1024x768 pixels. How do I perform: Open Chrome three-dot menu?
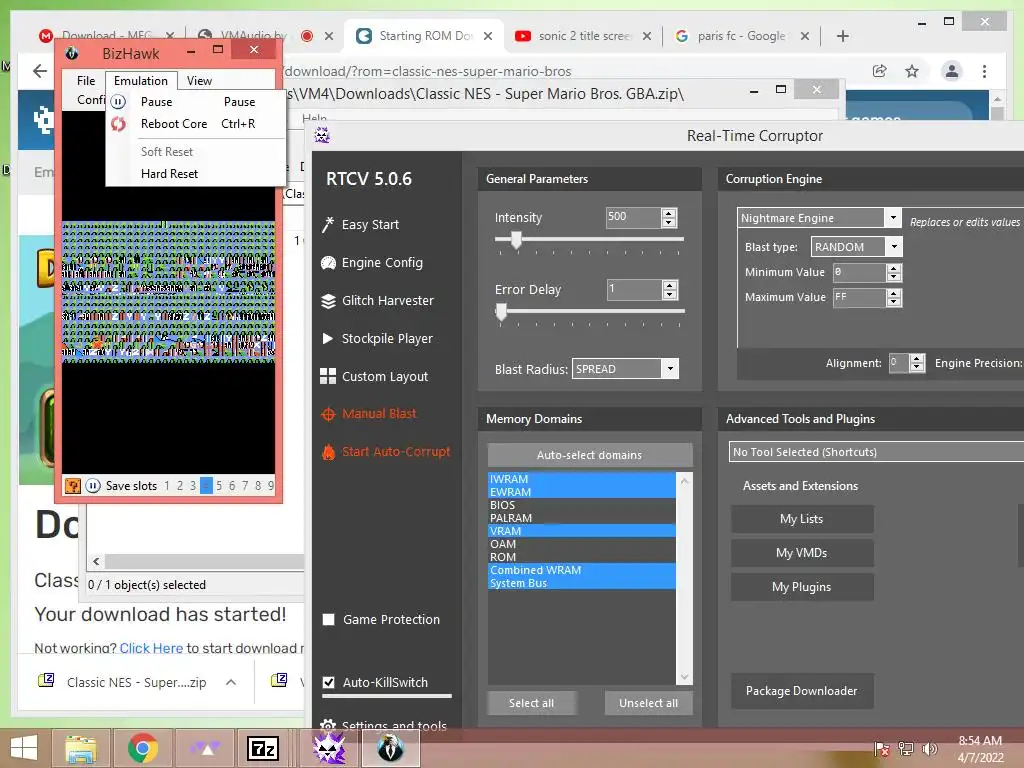click(x=984, y=71)
